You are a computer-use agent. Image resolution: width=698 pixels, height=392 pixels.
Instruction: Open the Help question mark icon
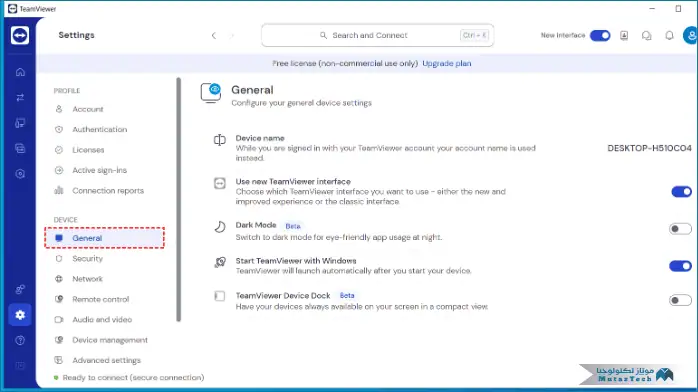(x=20, y=340)
